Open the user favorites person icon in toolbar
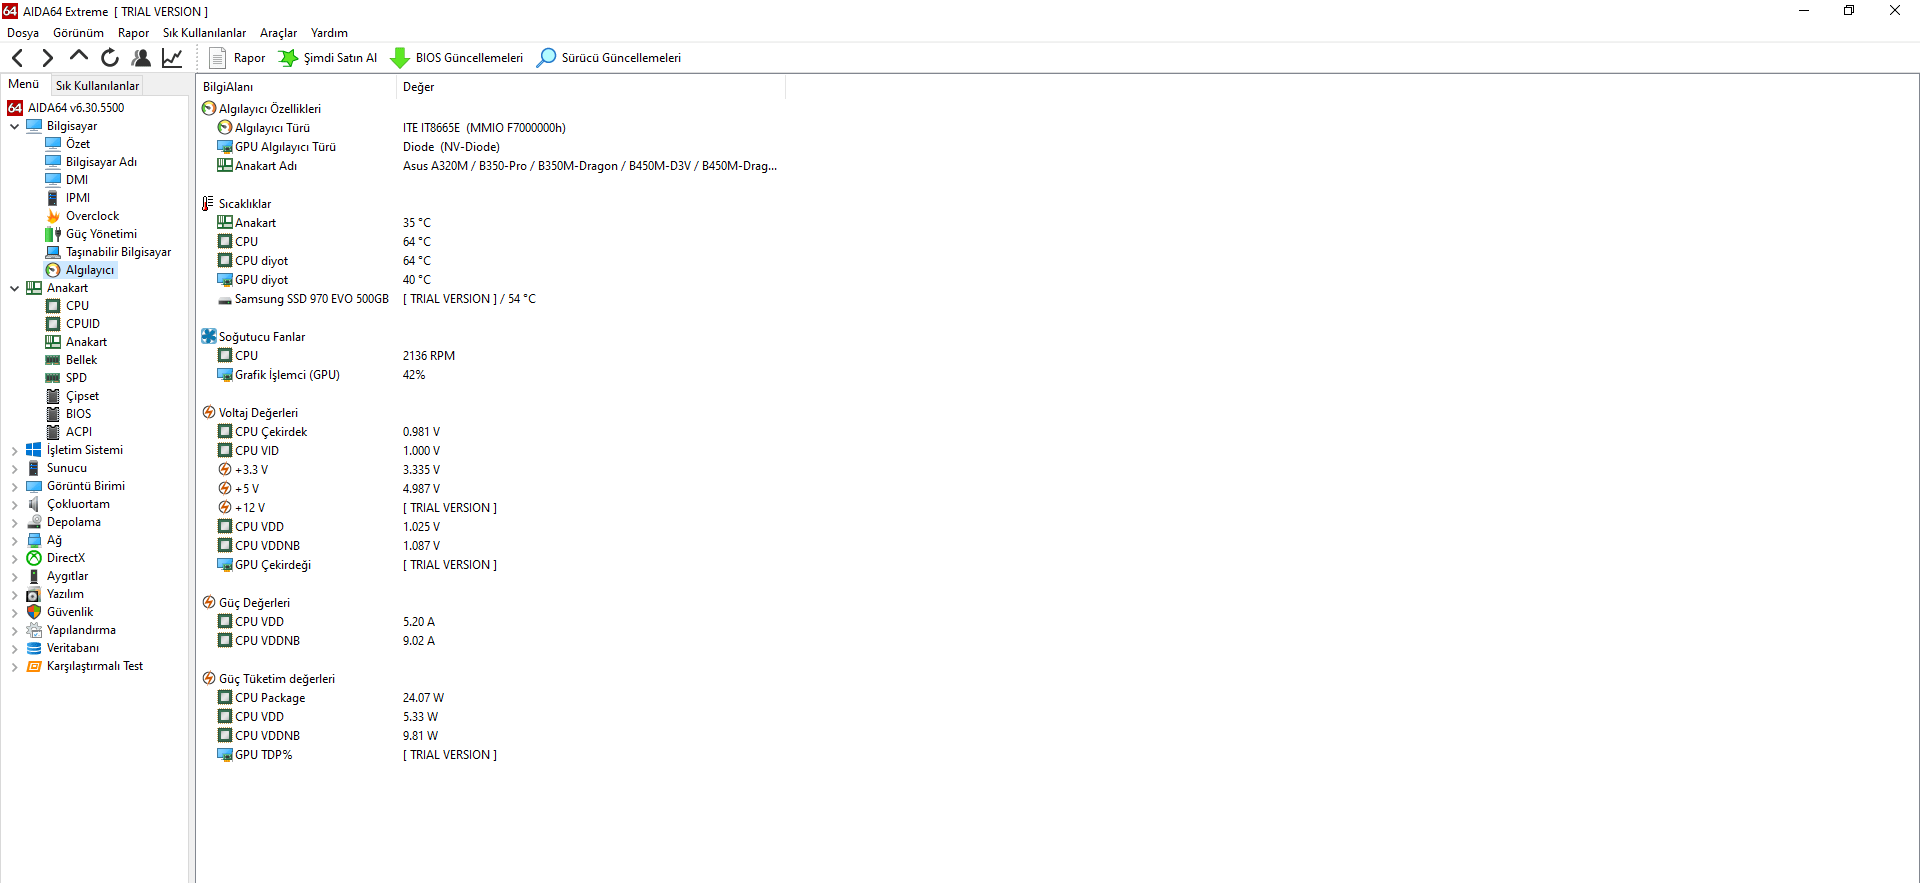This screenshot has height=883, width=1920. point(141,58)
